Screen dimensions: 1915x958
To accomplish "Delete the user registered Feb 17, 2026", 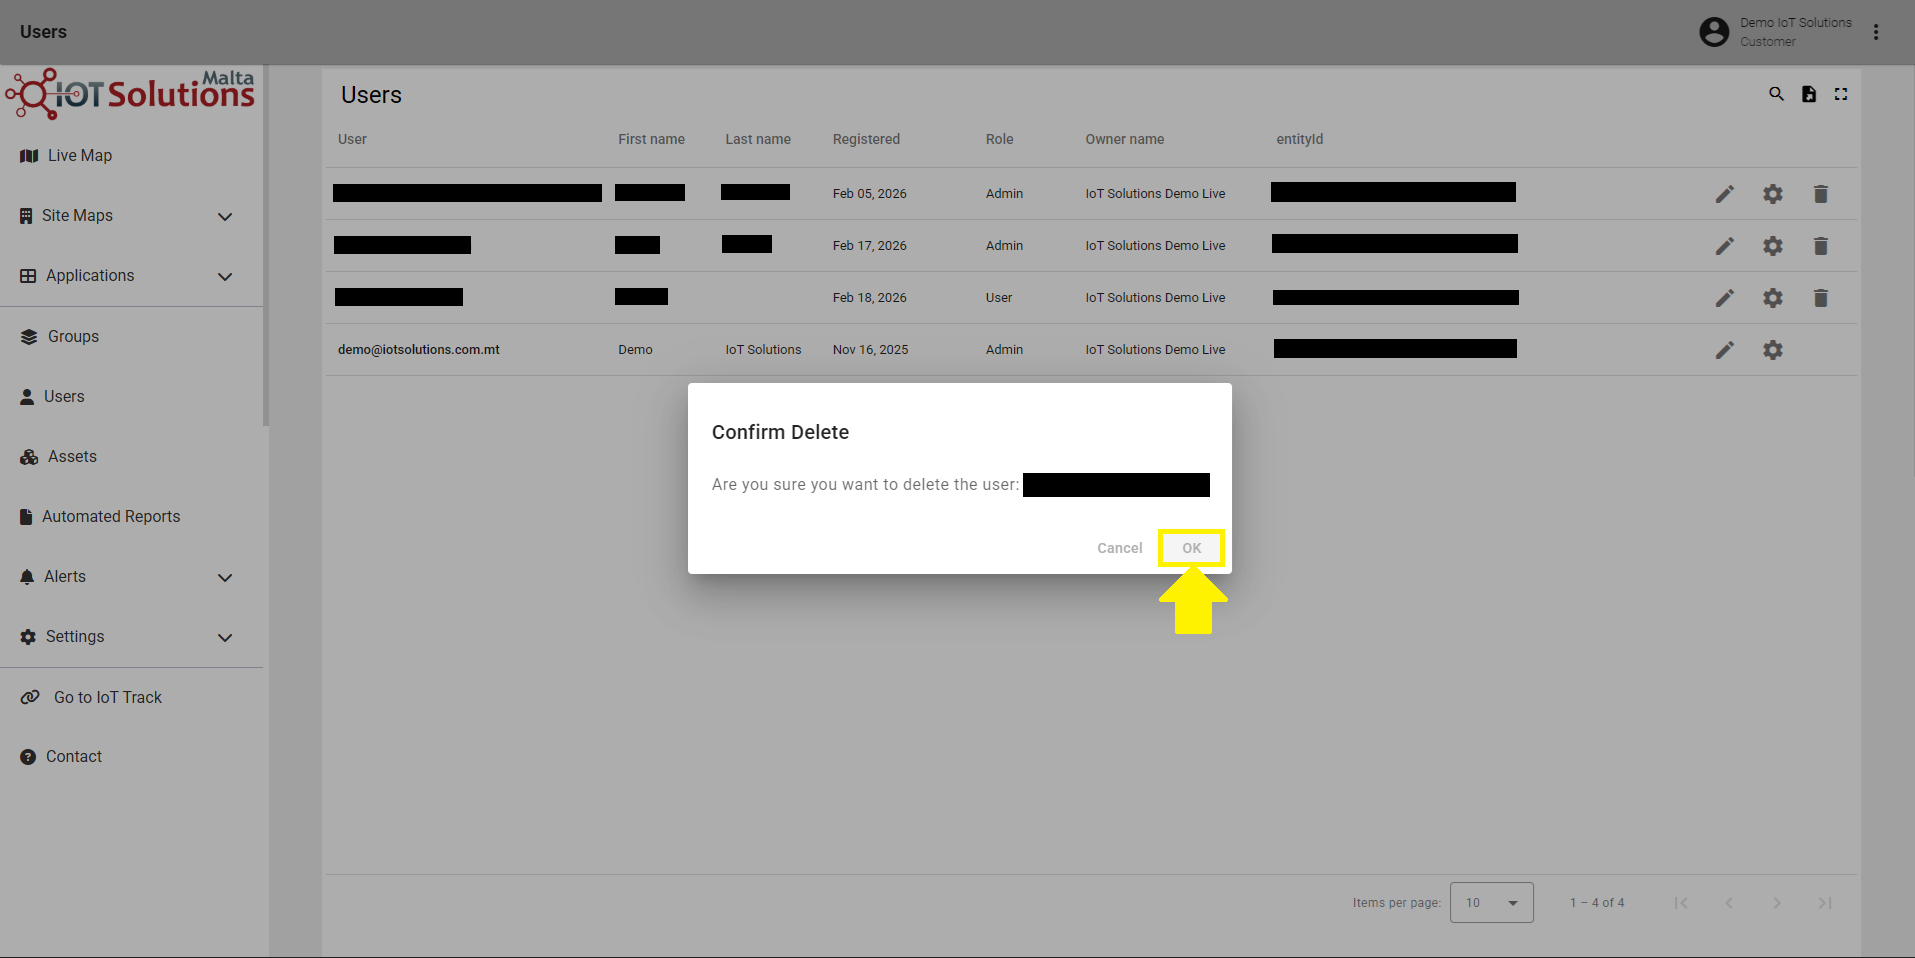I will click(x=1821, y=246).
